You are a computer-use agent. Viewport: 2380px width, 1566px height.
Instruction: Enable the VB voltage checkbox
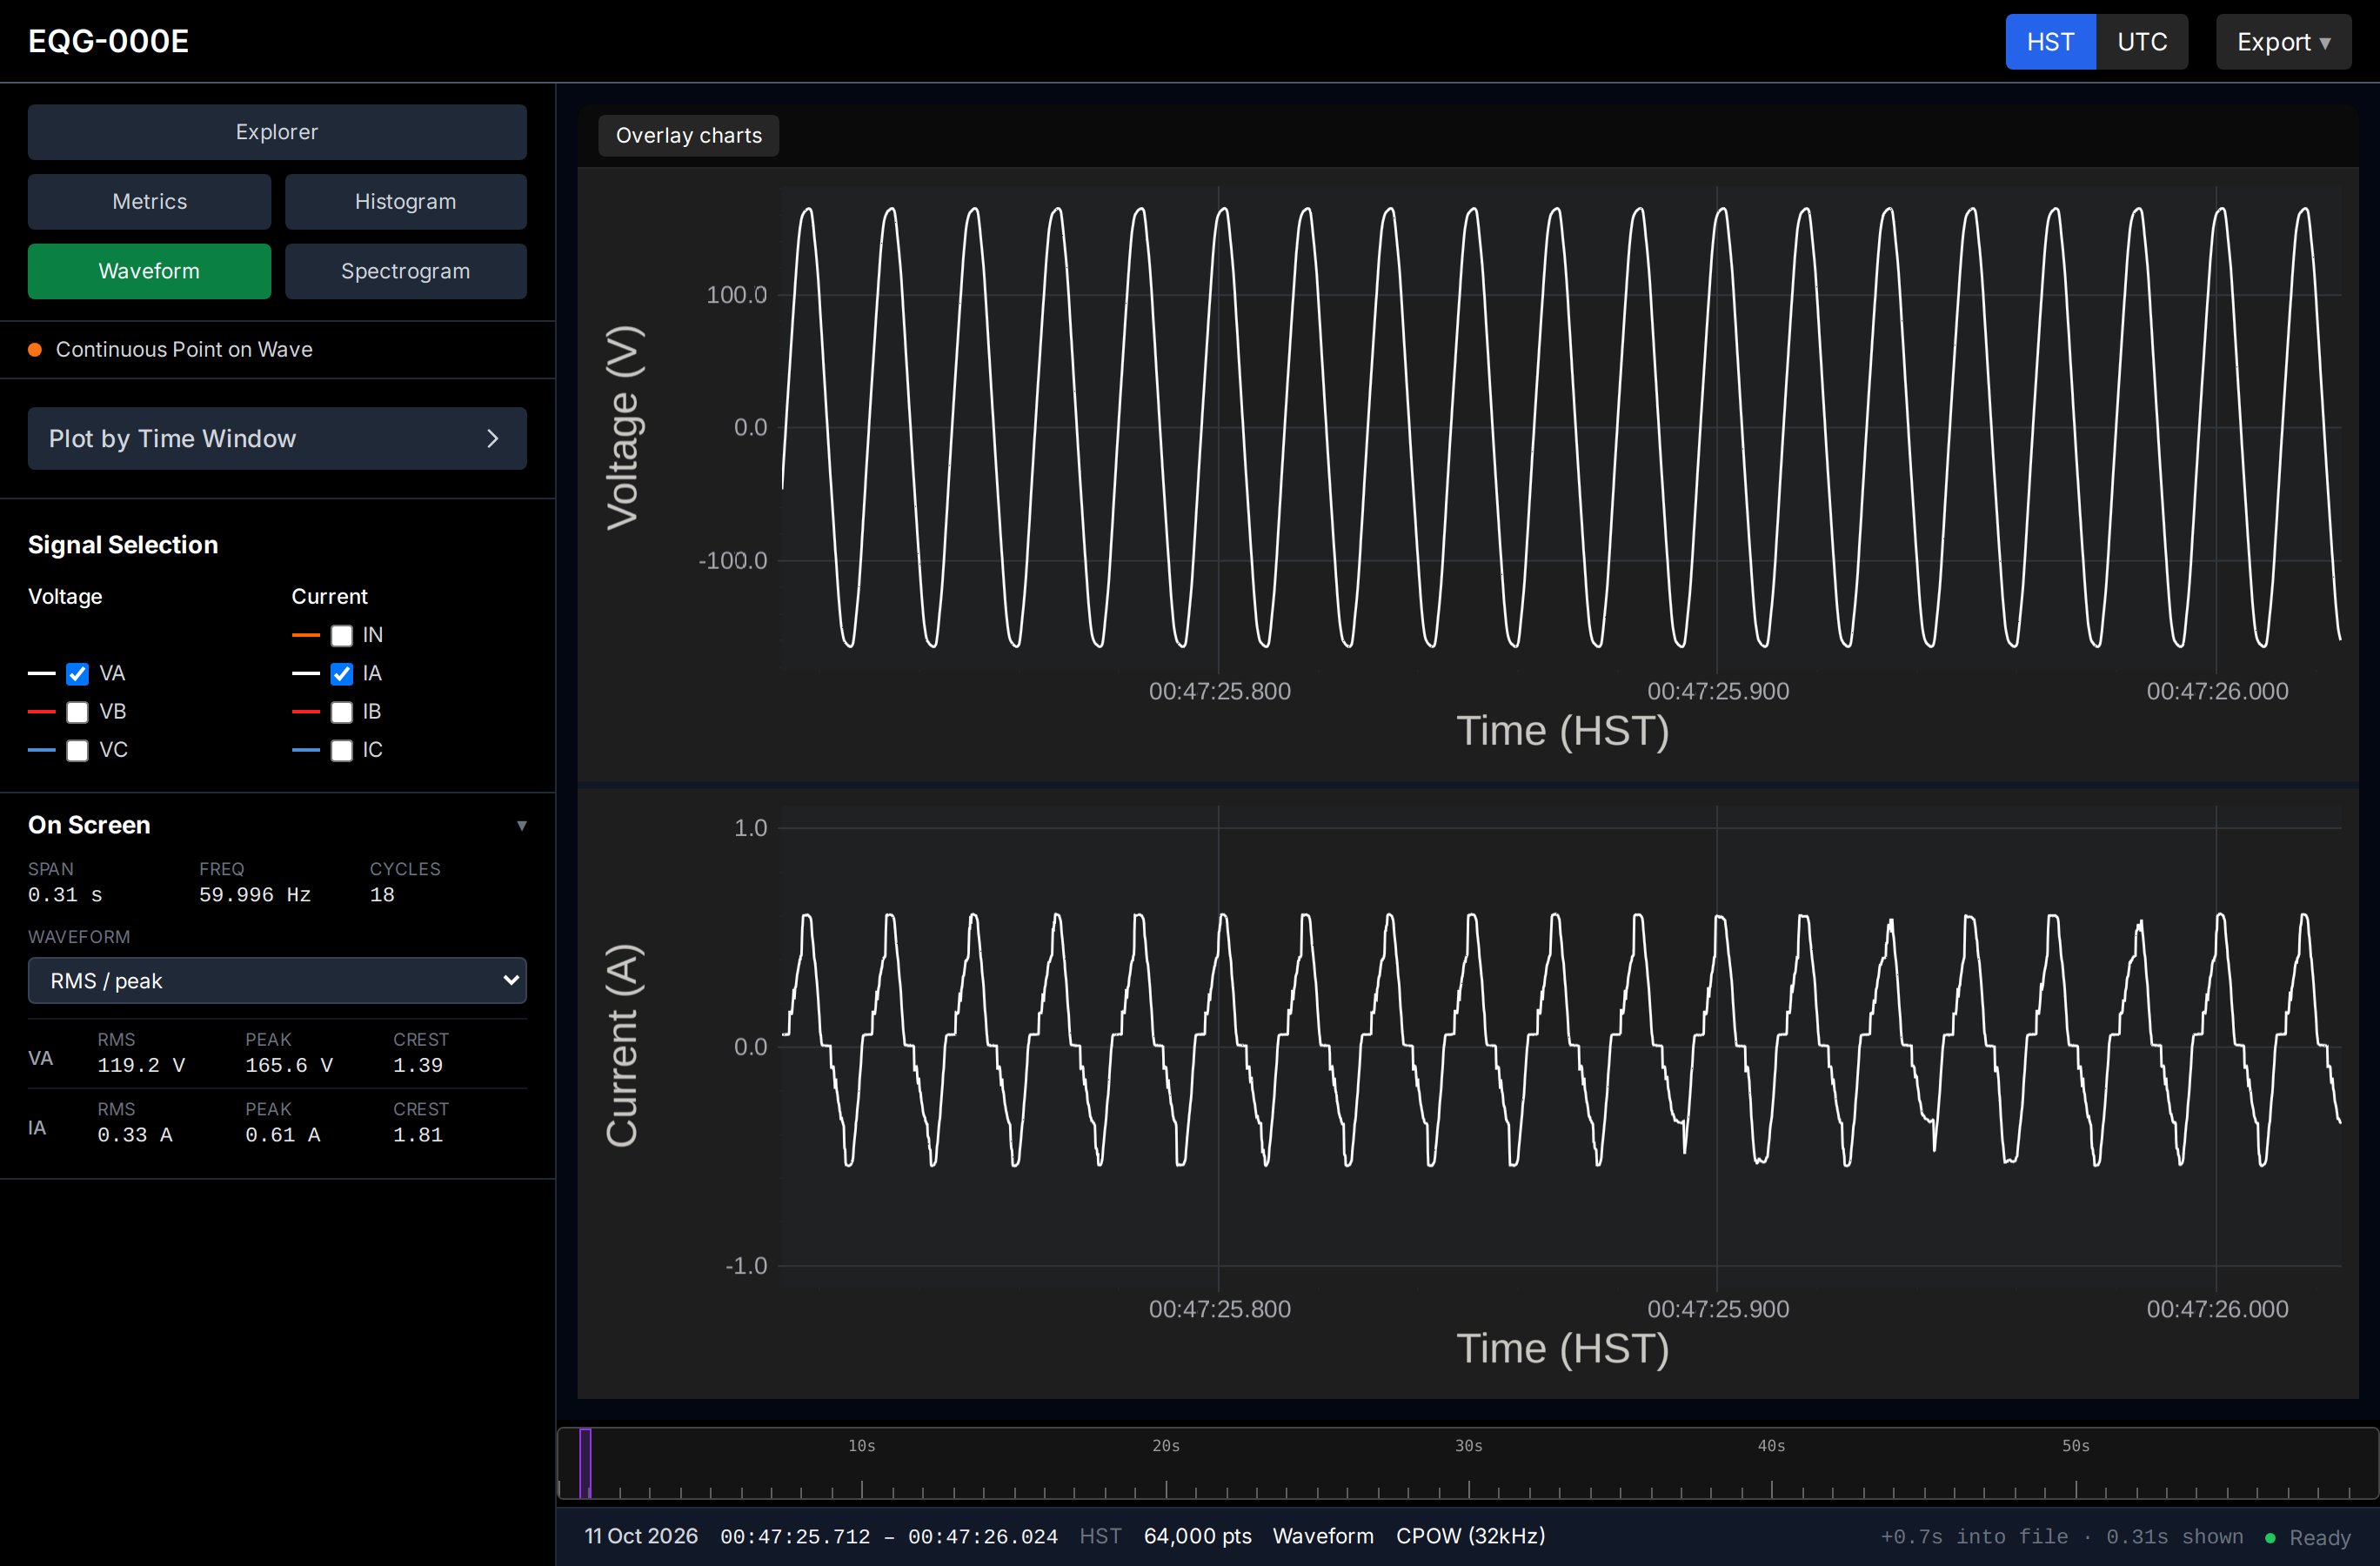(77, 712)
